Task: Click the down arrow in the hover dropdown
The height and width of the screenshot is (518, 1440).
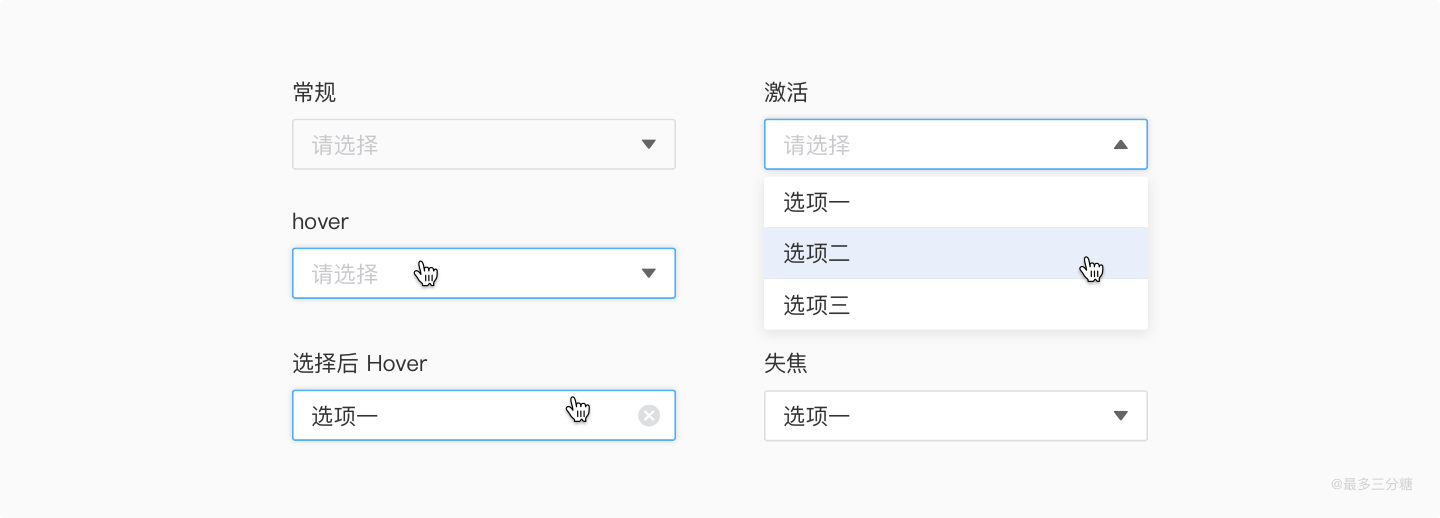Action: [649, 273]
